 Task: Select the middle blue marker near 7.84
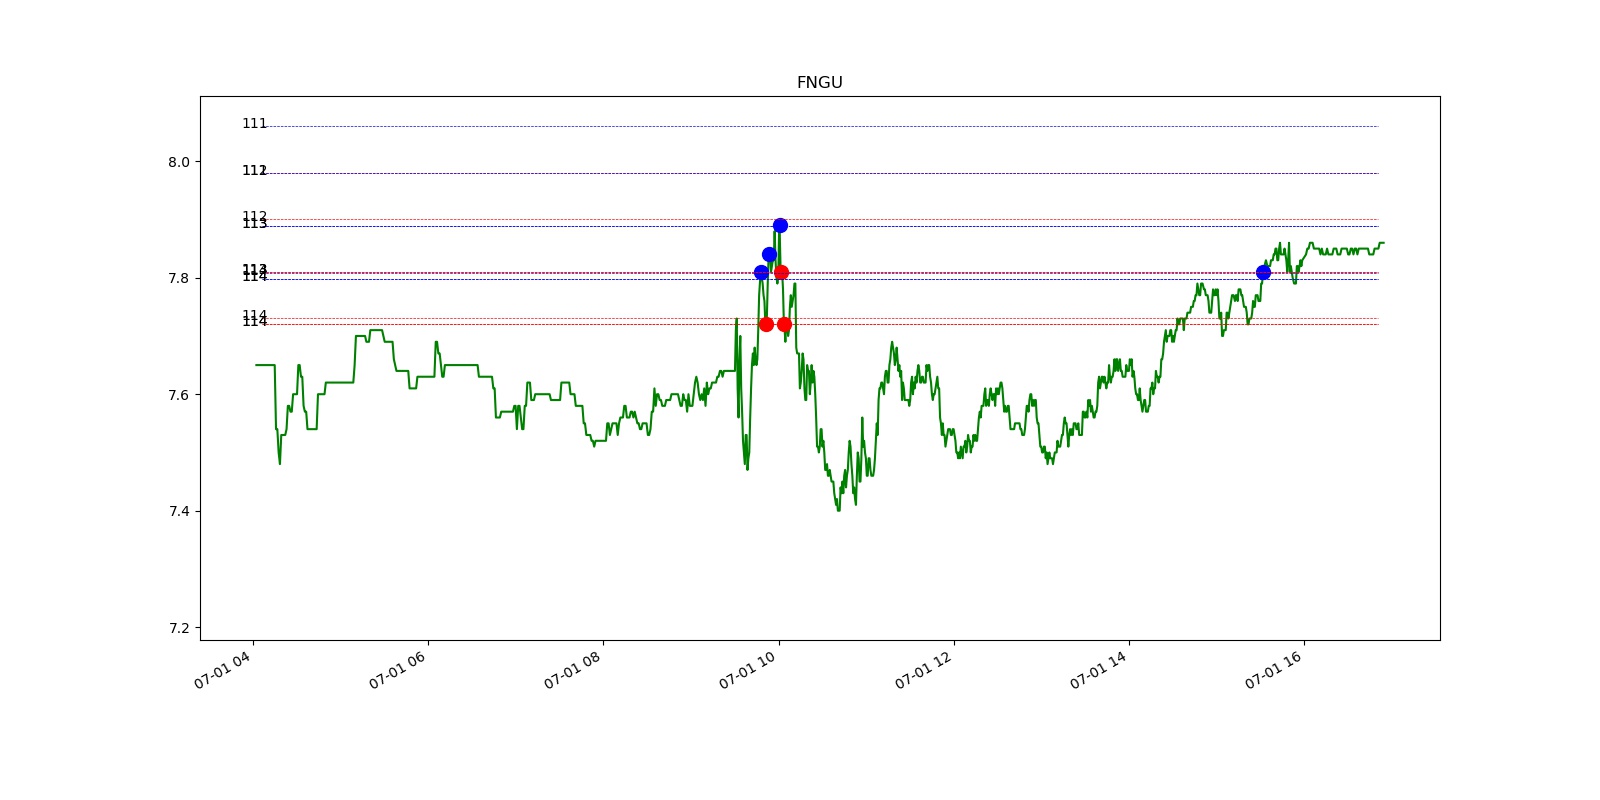tap(769, 254)
